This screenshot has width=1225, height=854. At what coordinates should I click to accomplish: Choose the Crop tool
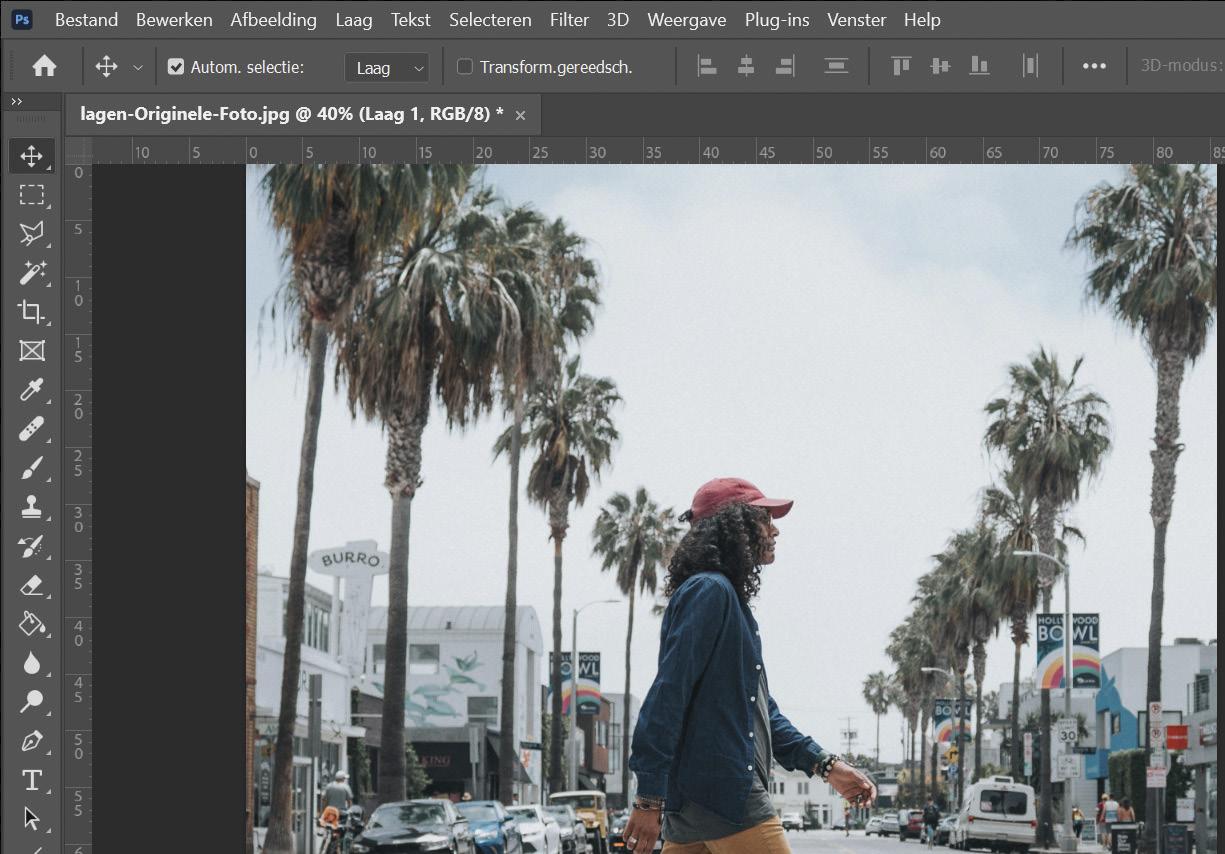pos(32,311)
